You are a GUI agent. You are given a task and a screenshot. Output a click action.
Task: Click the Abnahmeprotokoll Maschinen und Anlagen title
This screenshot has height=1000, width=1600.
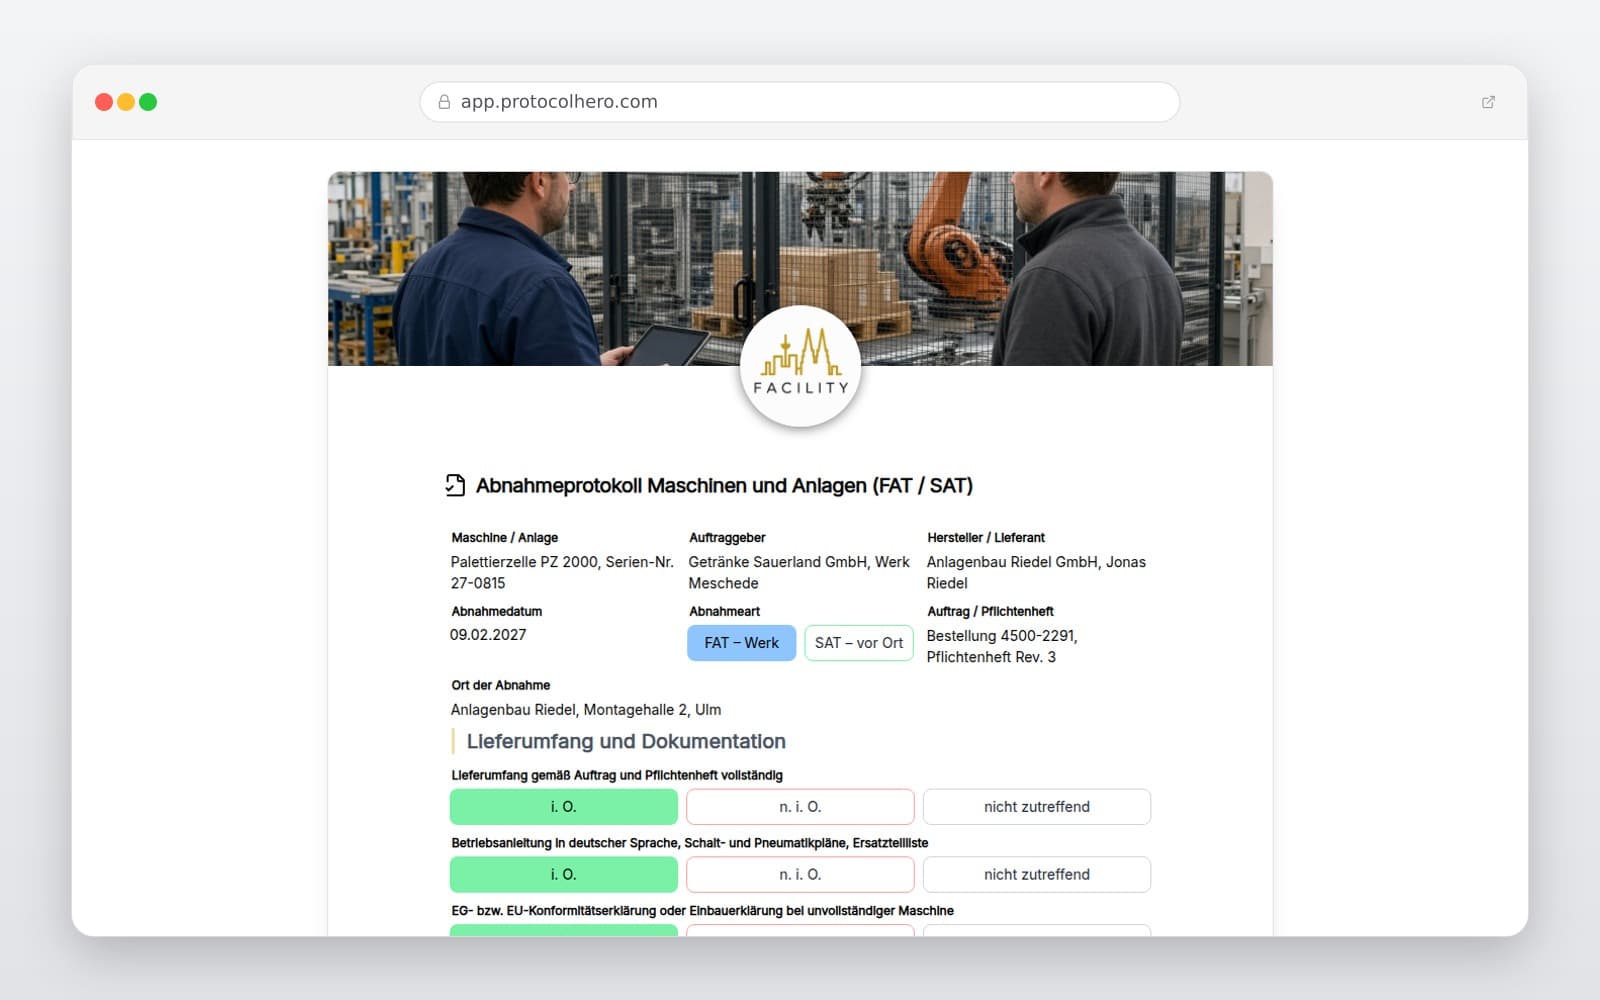tap(724, 485)
